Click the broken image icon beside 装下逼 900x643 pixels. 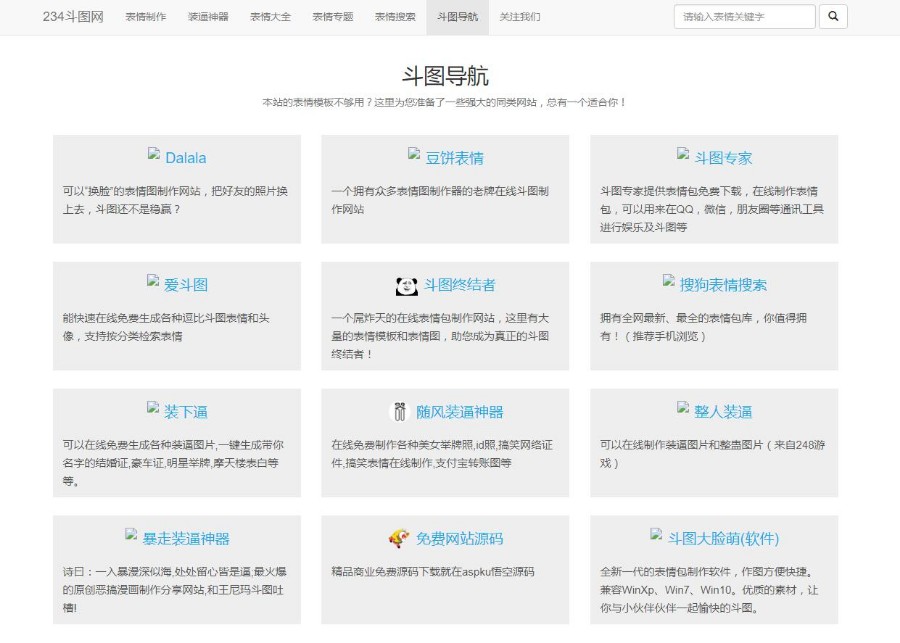(153, 407)
